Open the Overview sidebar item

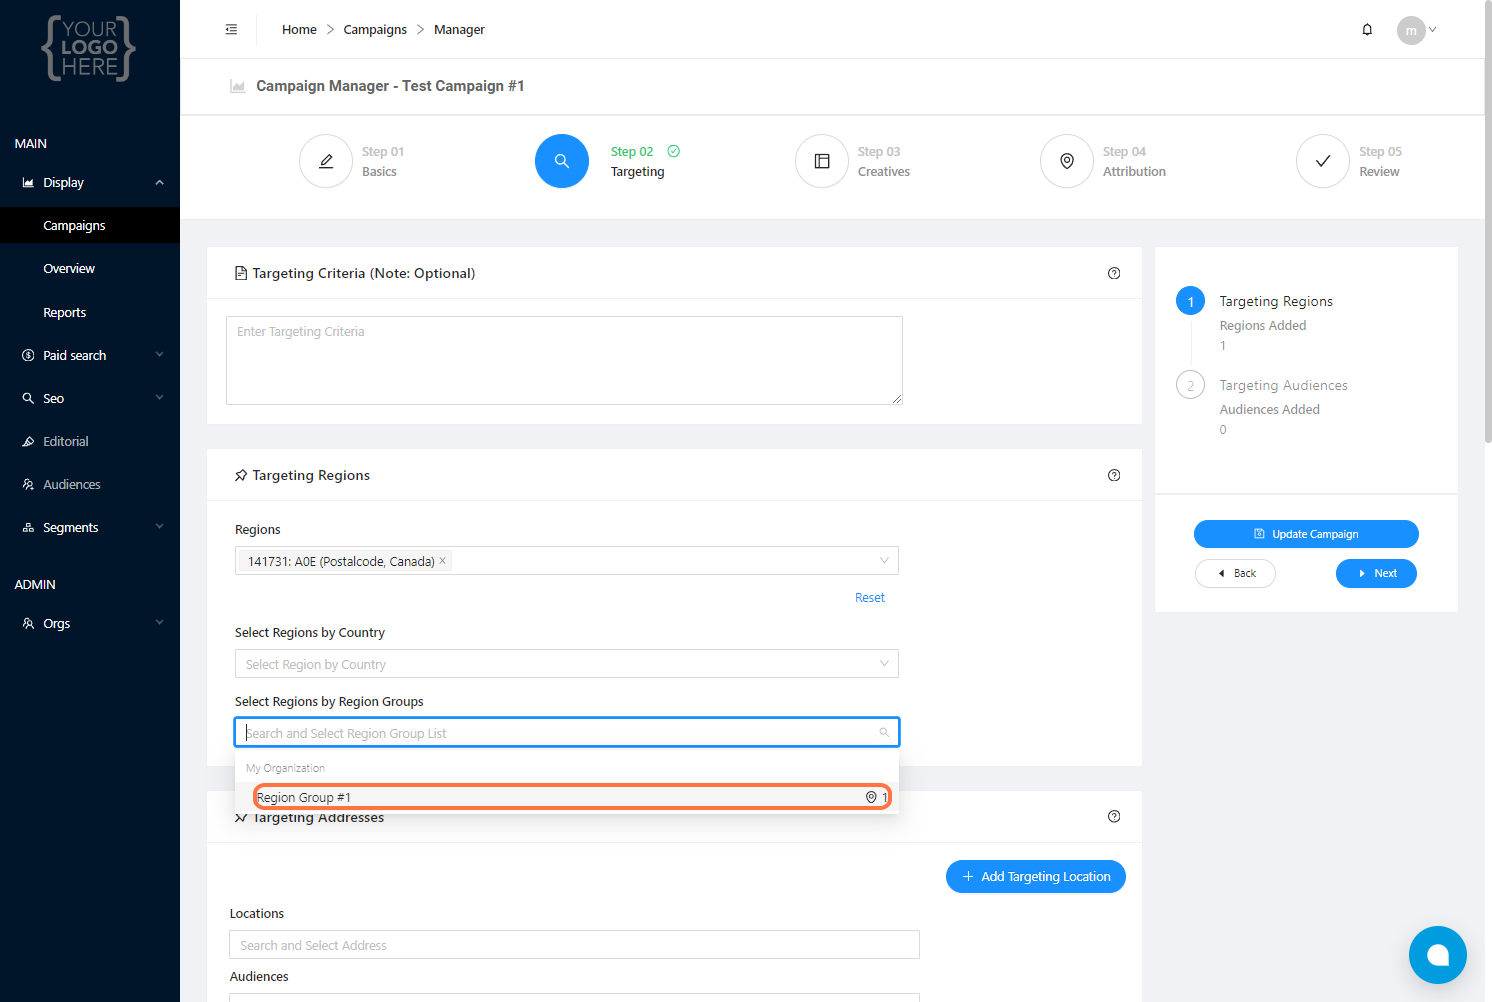[x=69, y=269]
